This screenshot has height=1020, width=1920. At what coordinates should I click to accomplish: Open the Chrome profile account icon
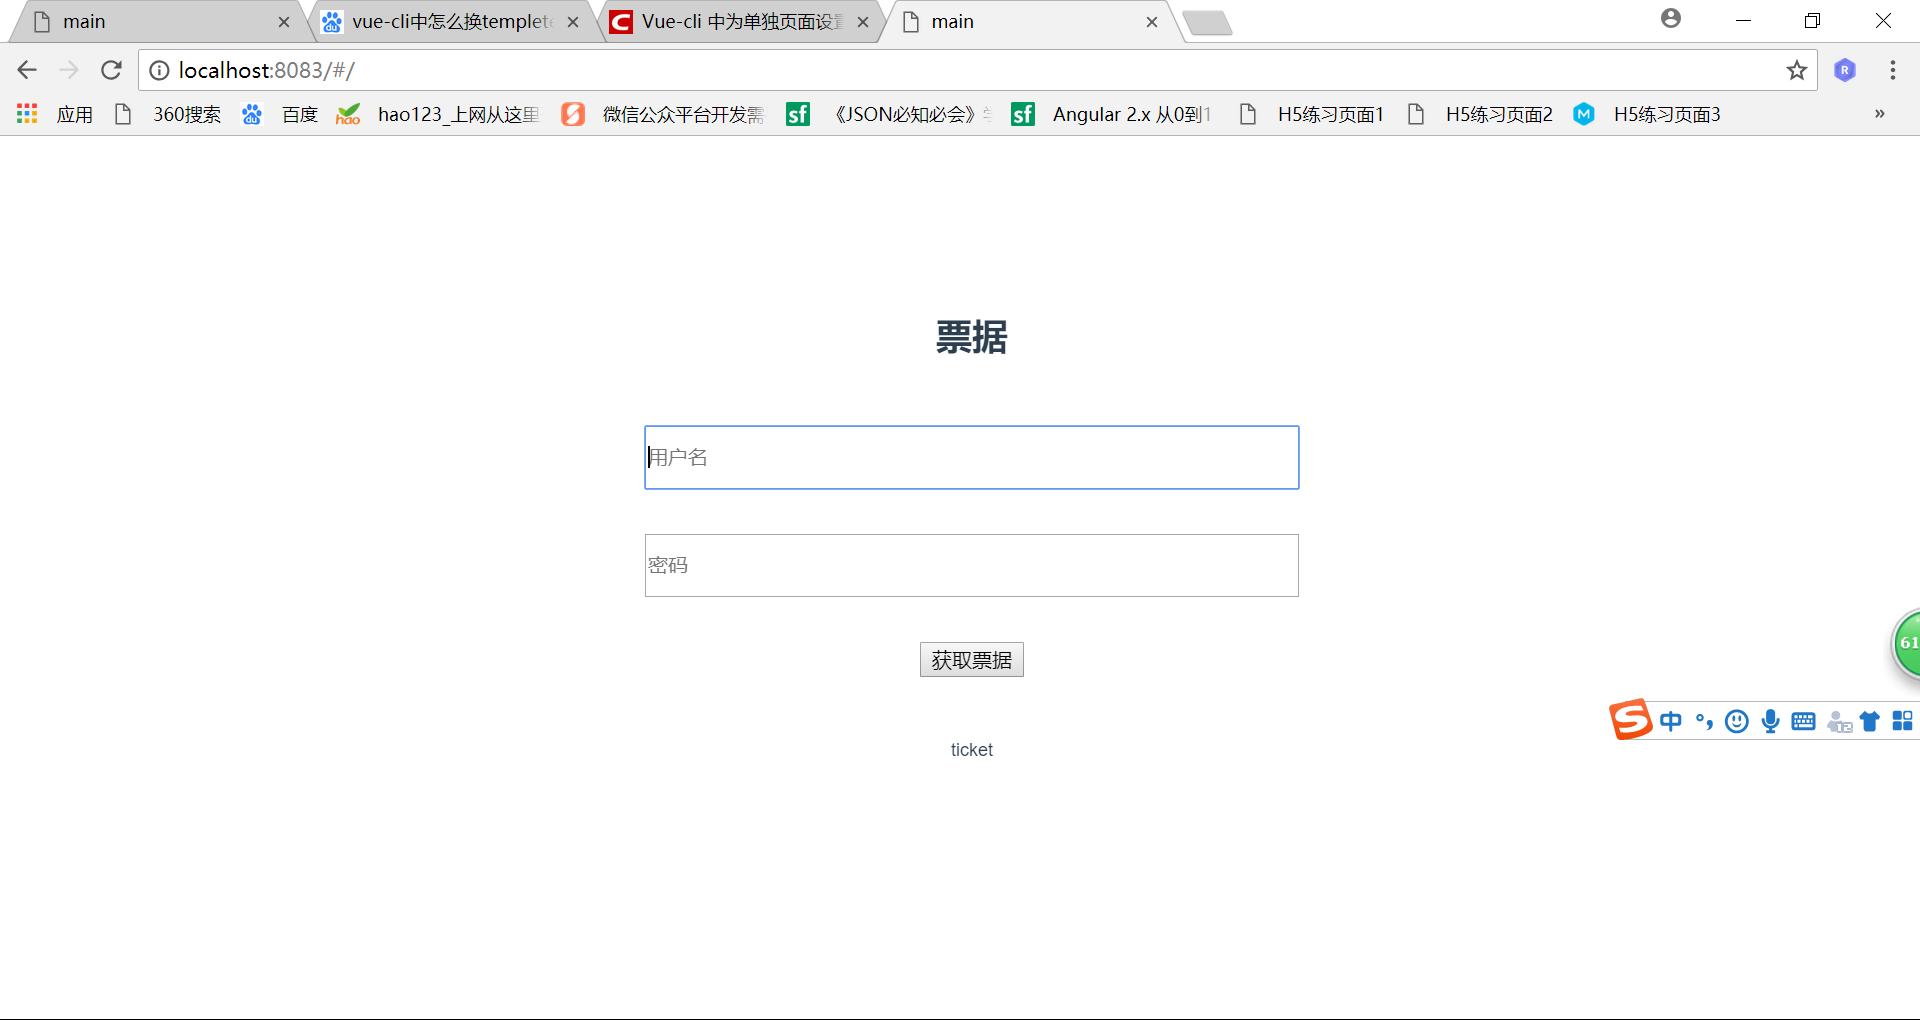click(1670, 19)
